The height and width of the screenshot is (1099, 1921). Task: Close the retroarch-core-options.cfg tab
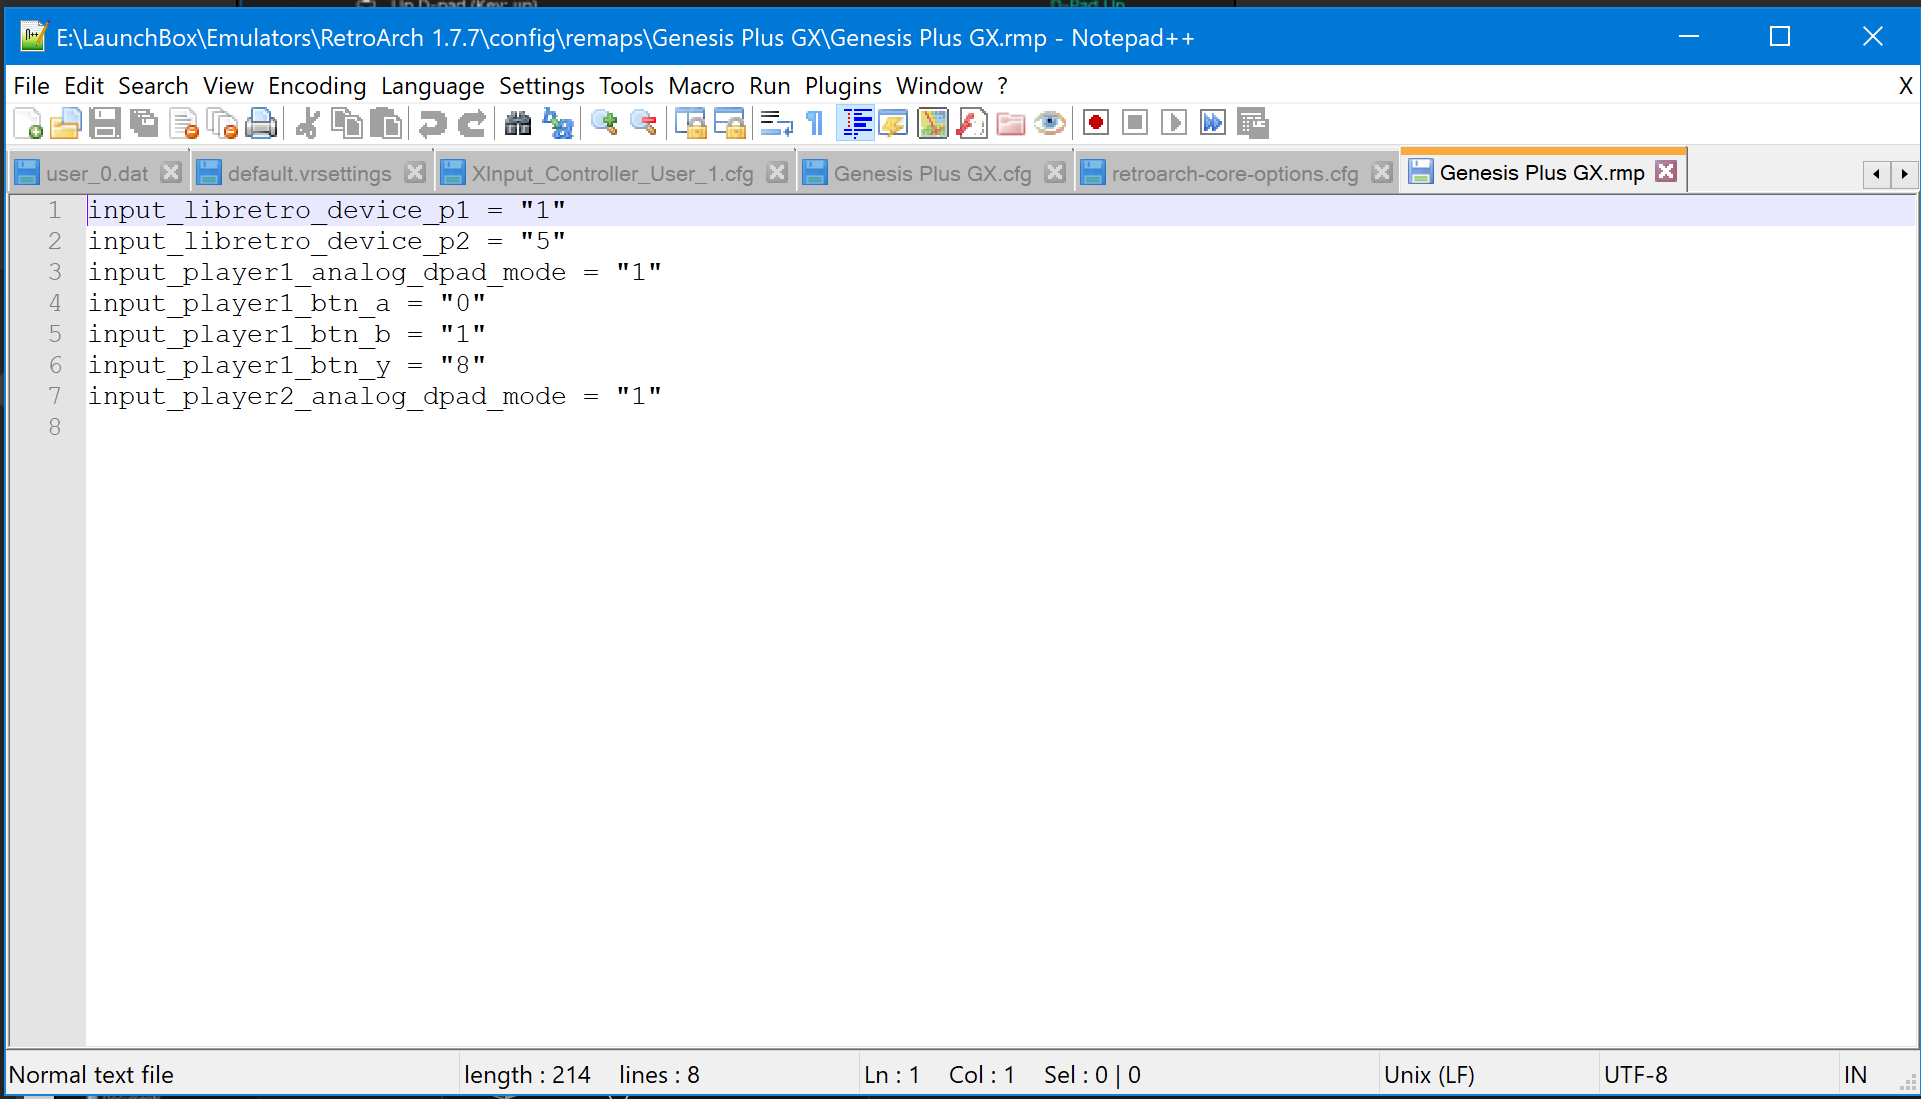click(x=1382, y=172)
